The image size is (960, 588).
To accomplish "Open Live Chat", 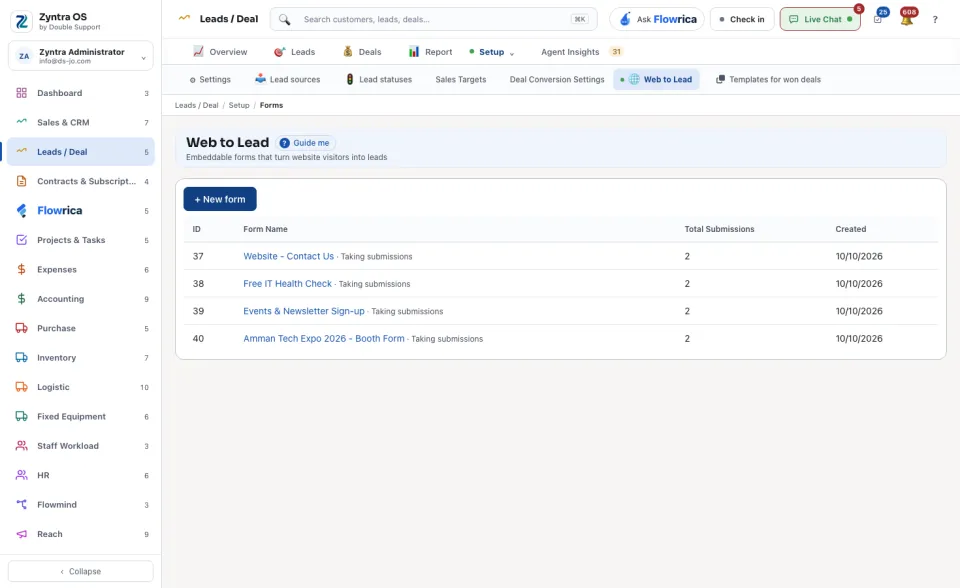I will coord(820,19).
